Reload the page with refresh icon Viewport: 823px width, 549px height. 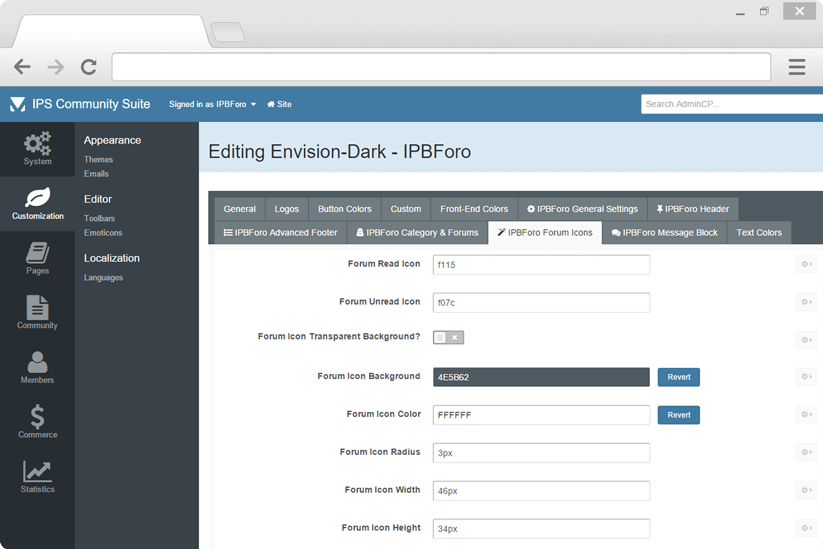(88, 67)
